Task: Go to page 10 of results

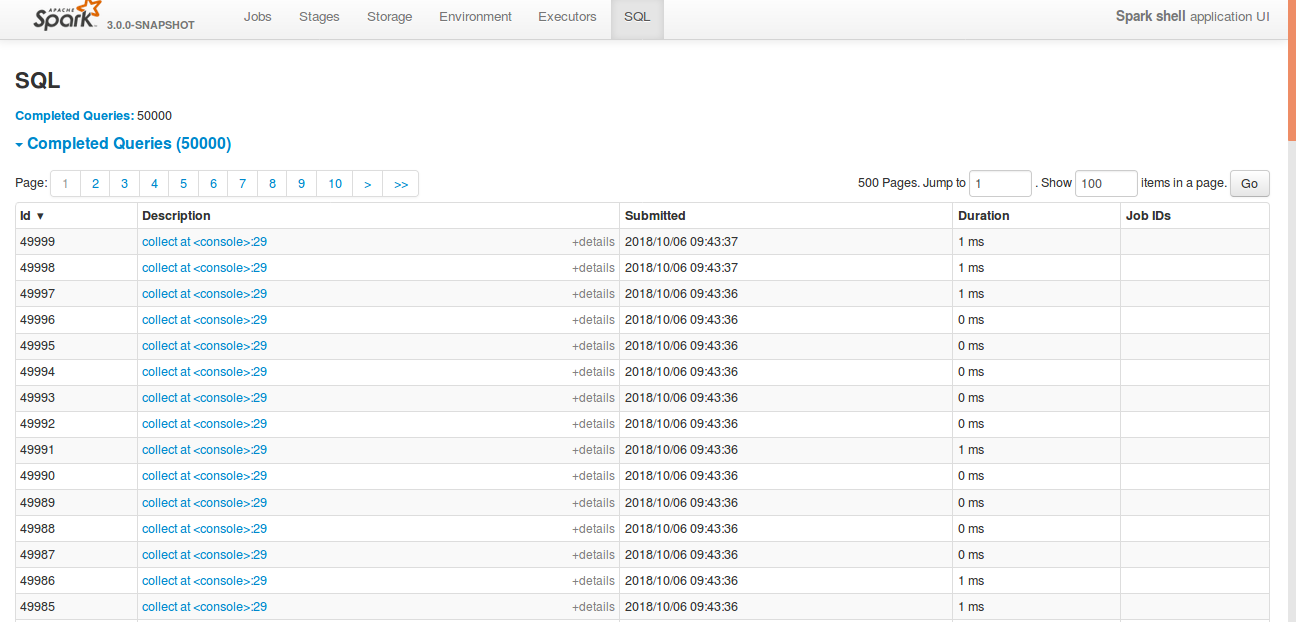Action: coord(335,184)
